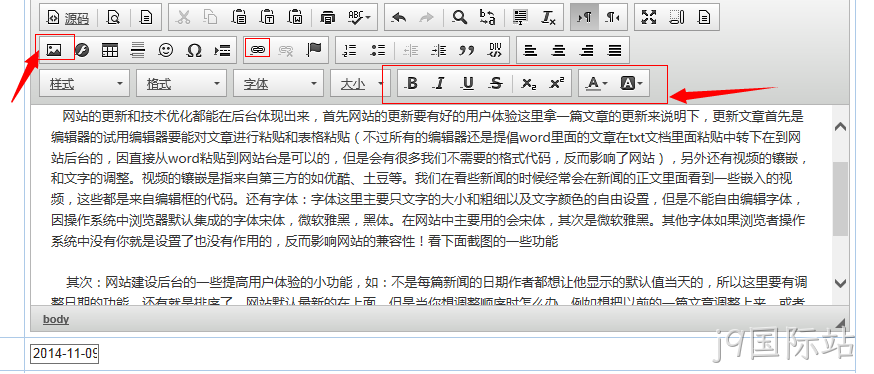
Task: Open the text color picker
Action: [597, 84]
